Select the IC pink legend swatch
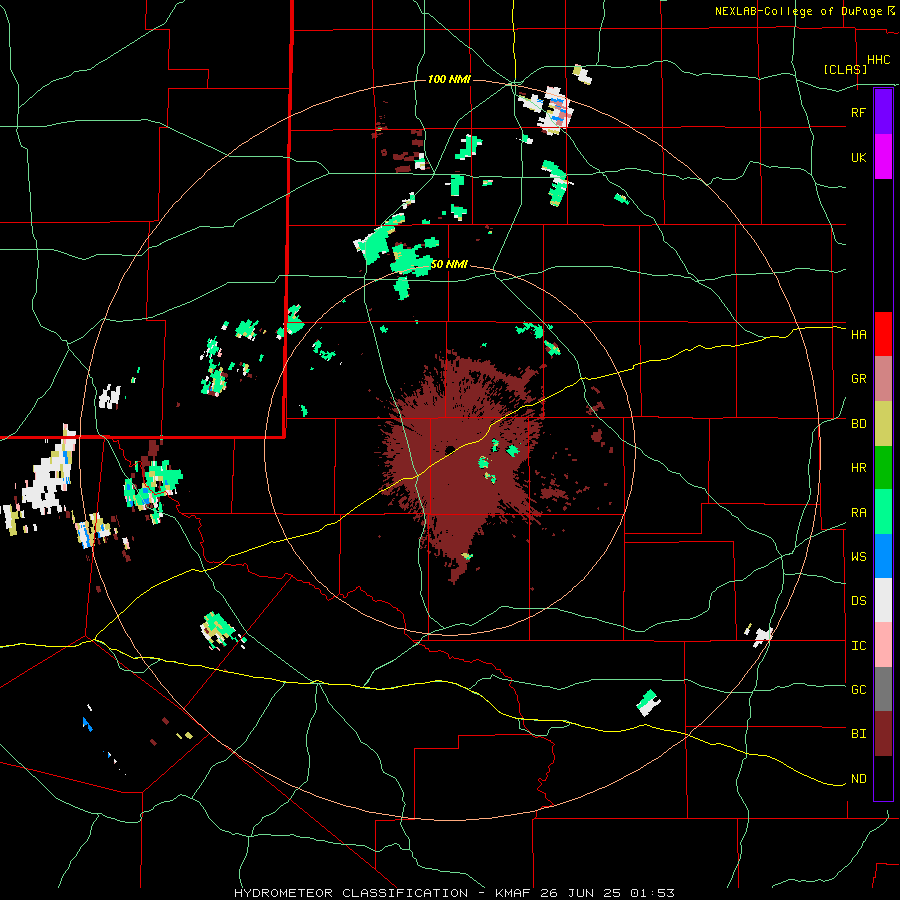 pos(883,645)
